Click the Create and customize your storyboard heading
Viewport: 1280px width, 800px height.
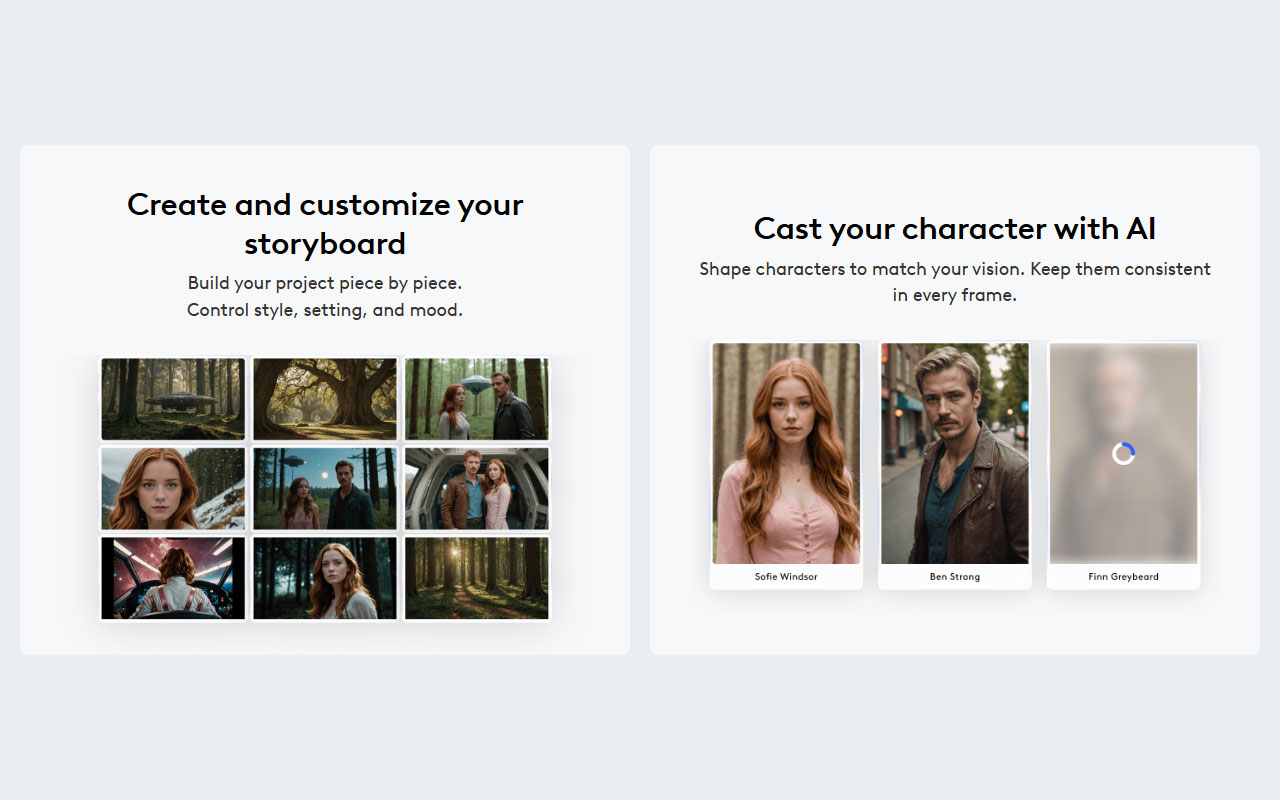(x=325, y=224)
